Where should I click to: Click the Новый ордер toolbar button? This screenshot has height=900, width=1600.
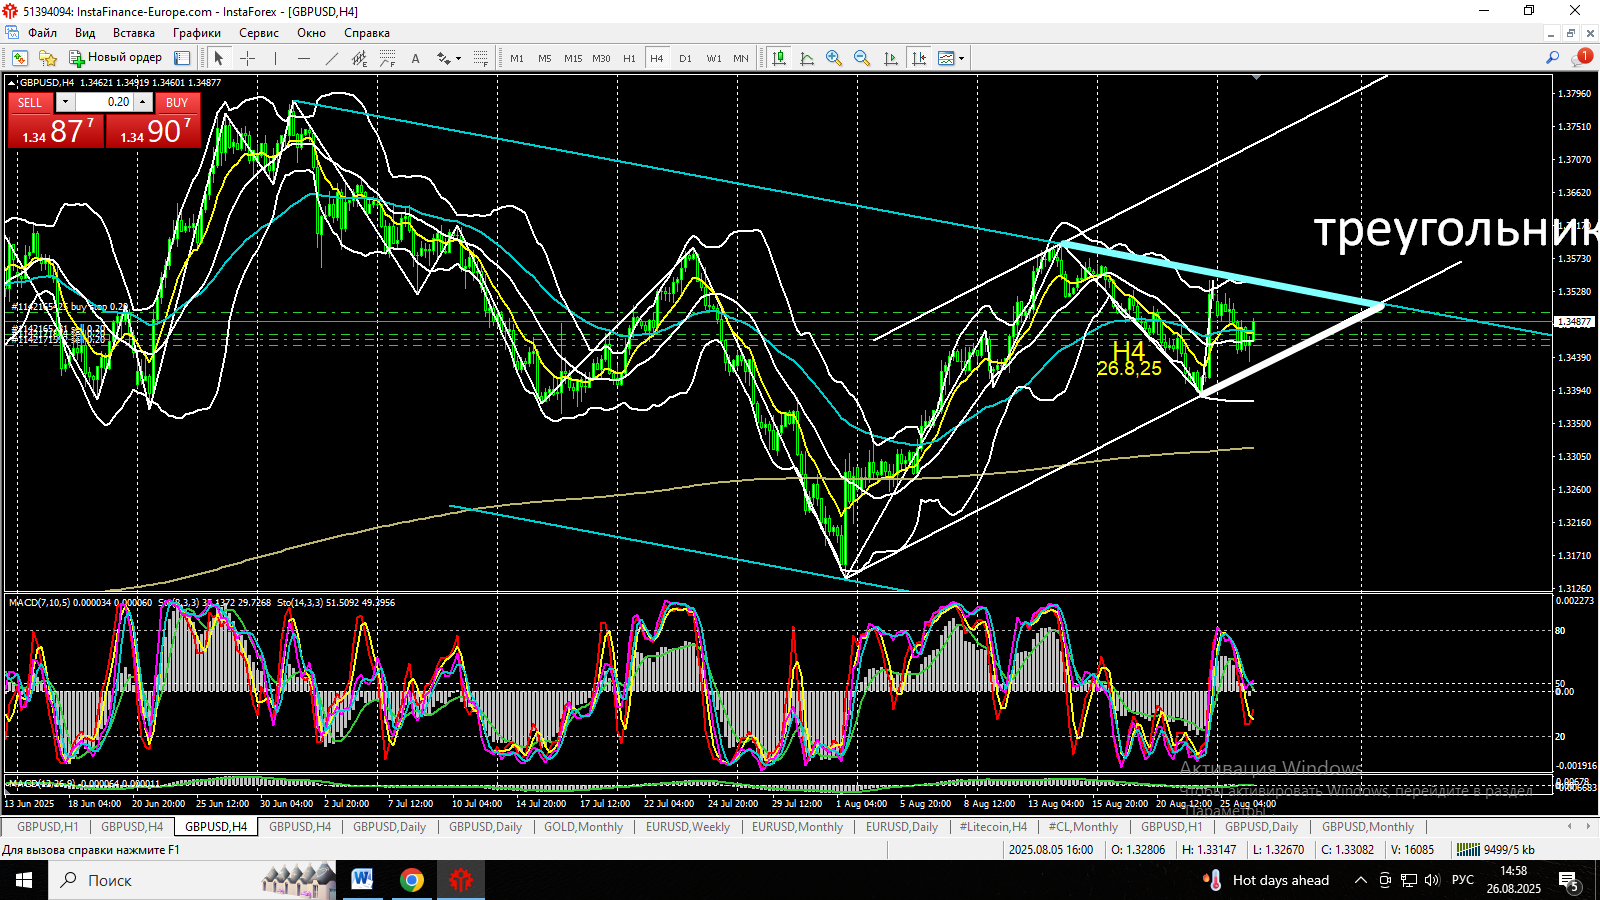(115, 58)
